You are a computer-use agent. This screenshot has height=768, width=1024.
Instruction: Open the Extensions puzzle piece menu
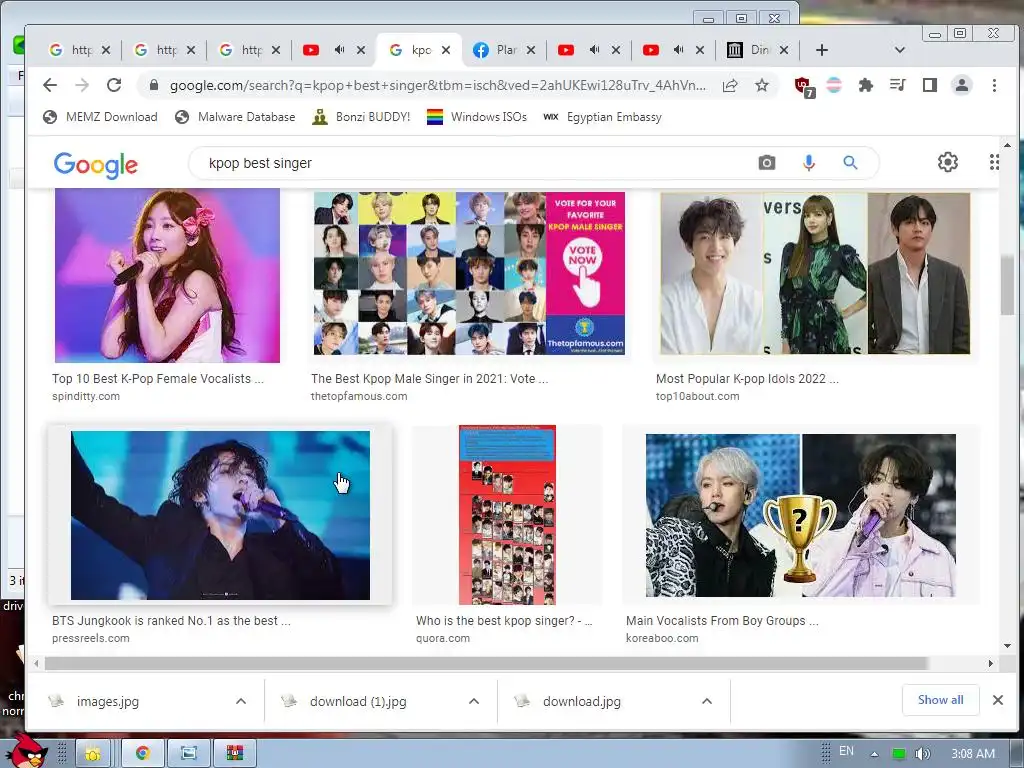[866, 85]
